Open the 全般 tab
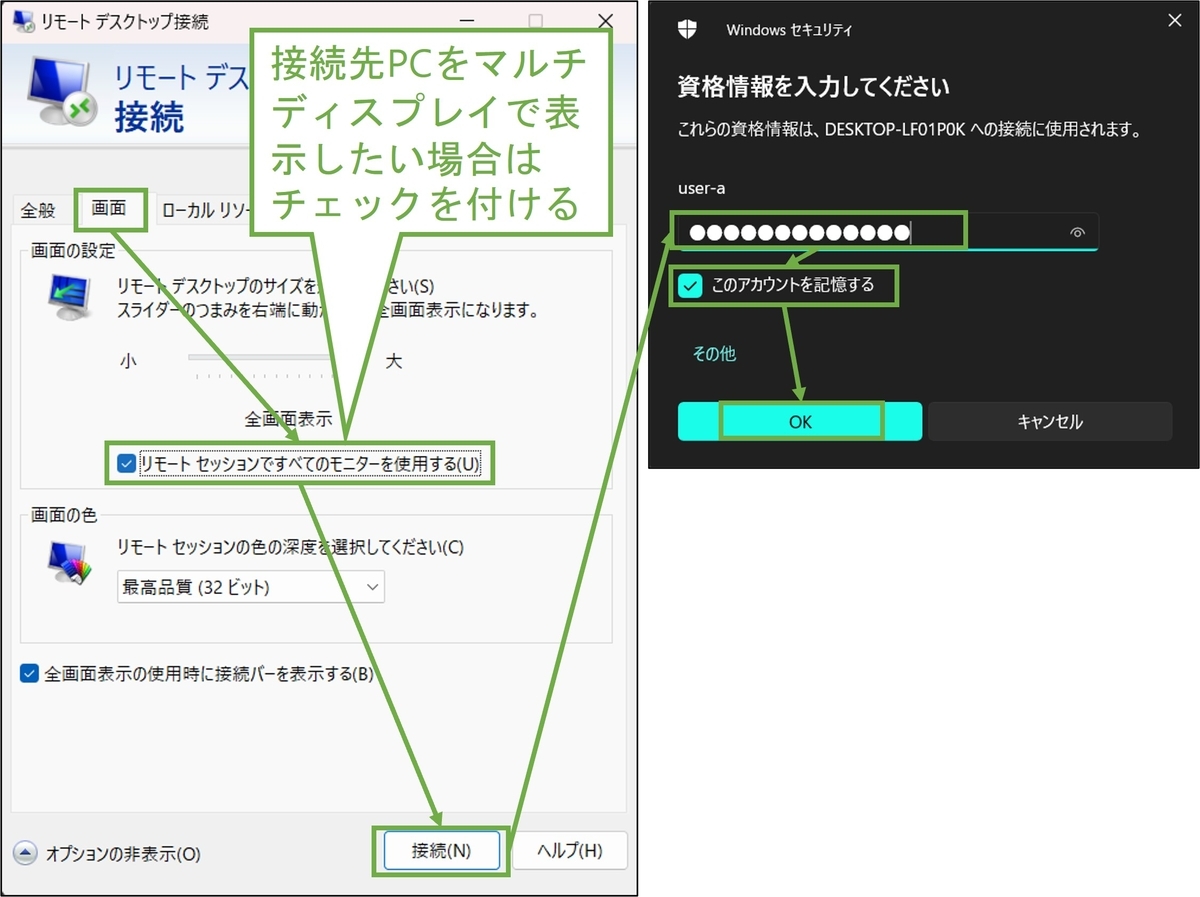The image size is (1200, 897). [39, 211]
